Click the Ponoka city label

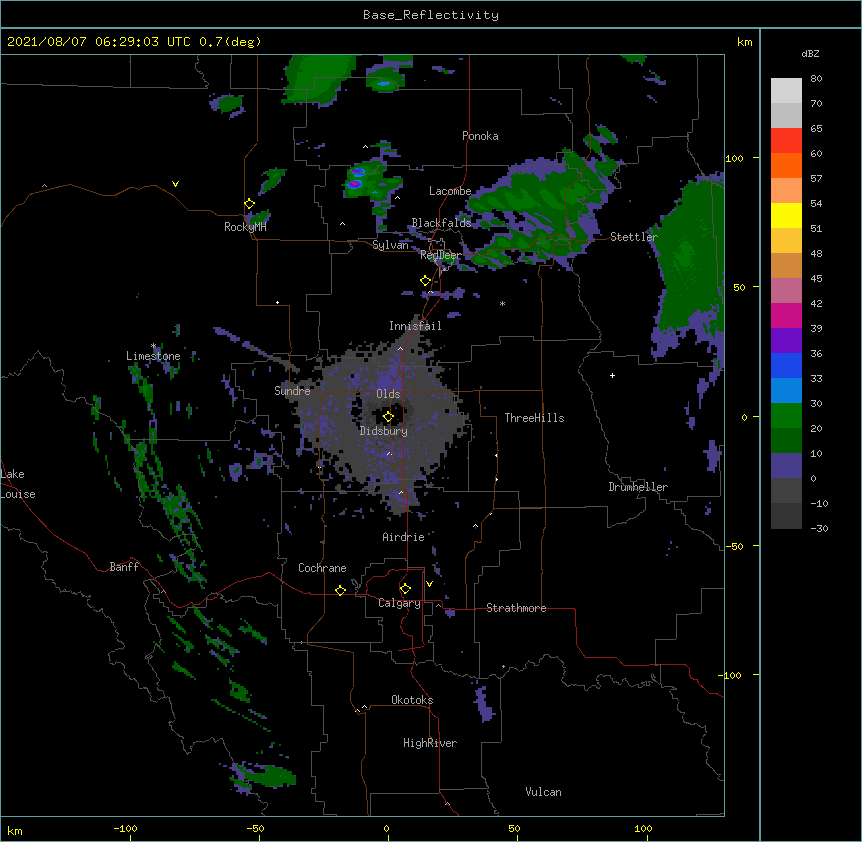click(480, 136)
